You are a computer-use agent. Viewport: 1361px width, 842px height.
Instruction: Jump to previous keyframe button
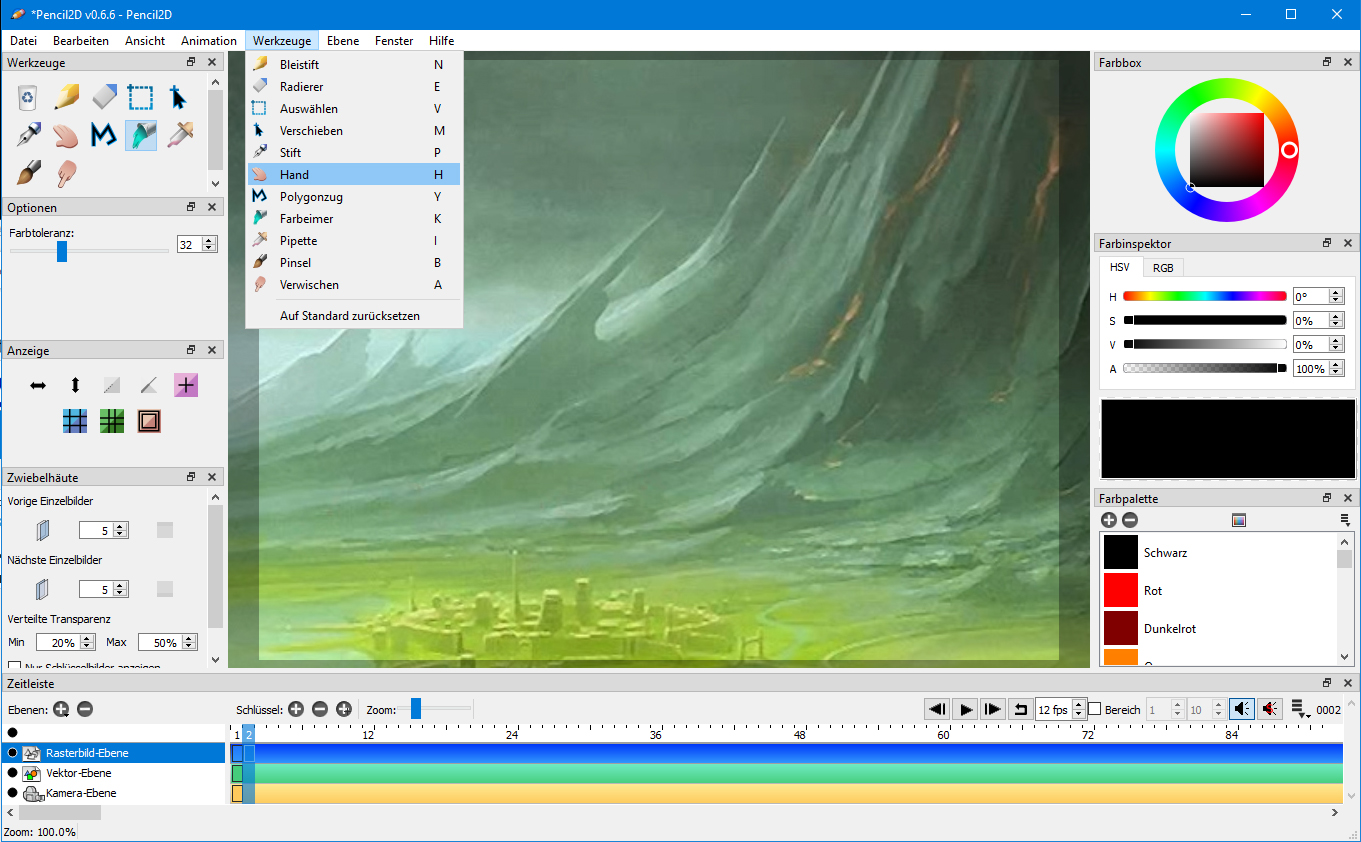(x=937, y=709)
